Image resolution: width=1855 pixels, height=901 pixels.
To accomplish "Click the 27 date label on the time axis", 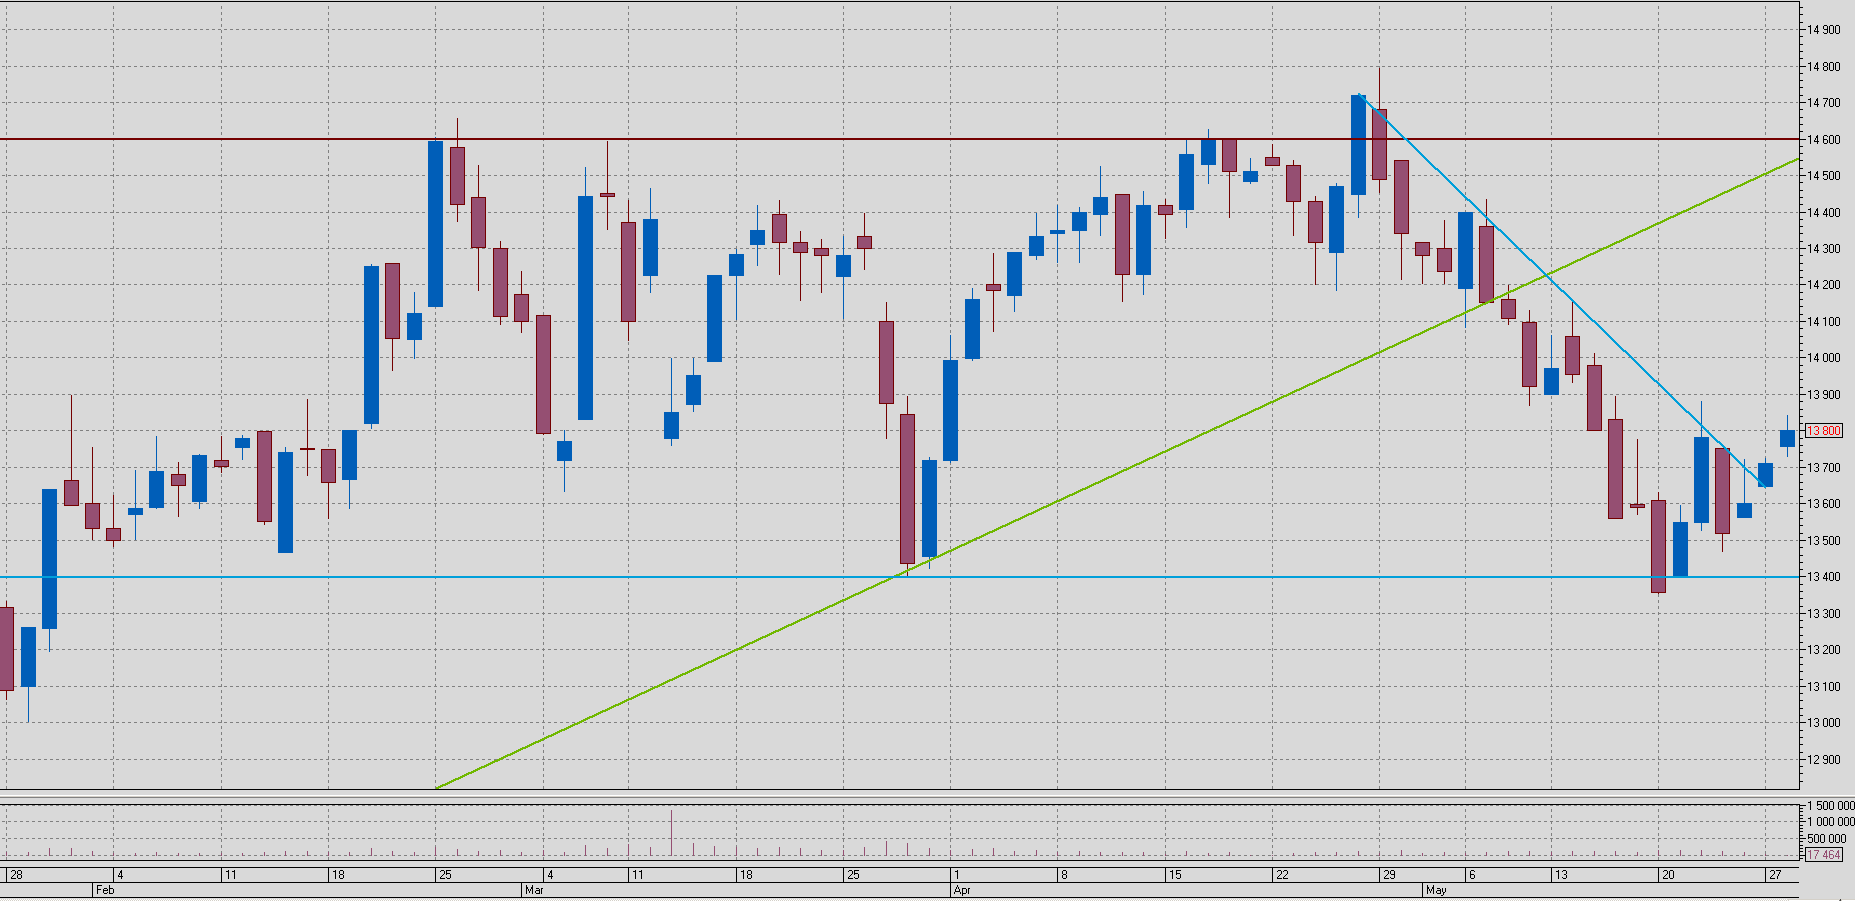I will pos(1775,875).
